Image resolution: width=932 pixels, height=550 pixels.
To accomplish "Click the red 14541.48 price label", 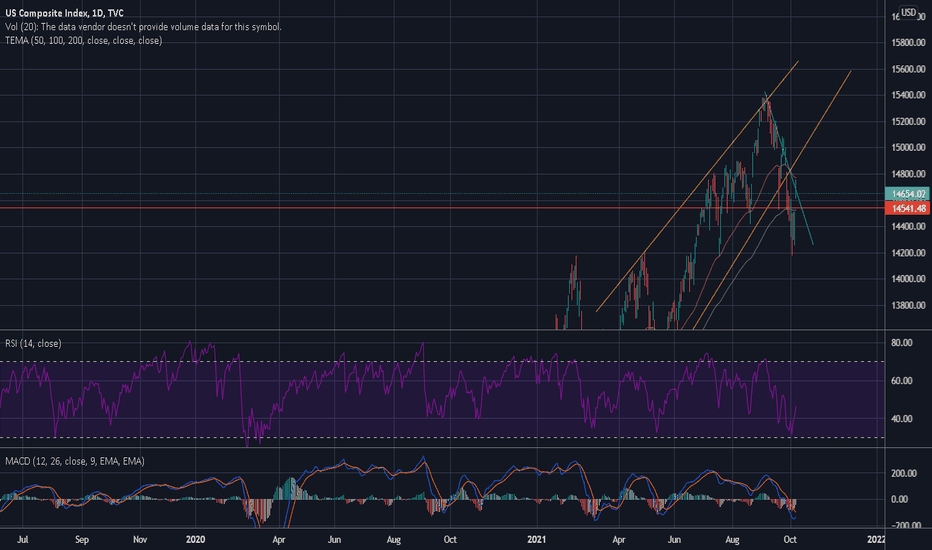I will click(x=908, y=208).
